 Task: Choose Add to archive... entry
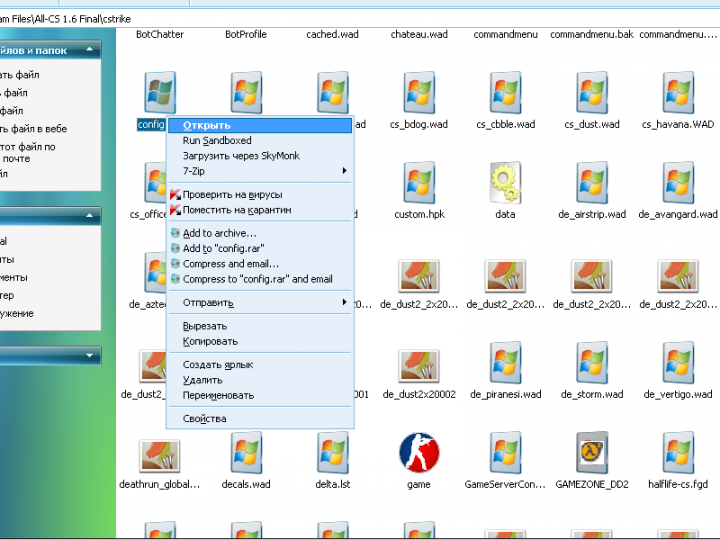coord(260,233)
